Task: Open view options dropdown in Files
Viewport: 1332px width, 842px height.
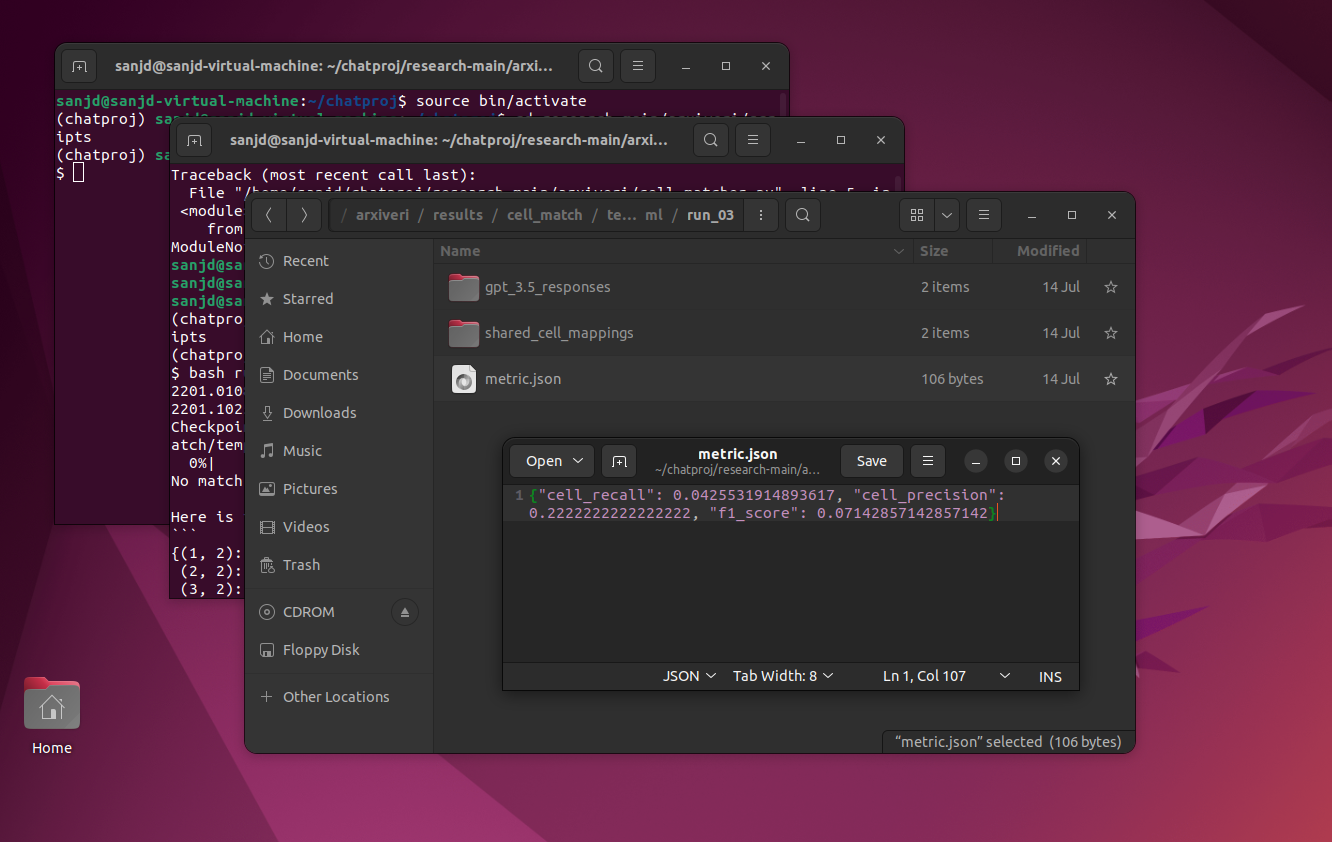Action: (x=947, y=215)
